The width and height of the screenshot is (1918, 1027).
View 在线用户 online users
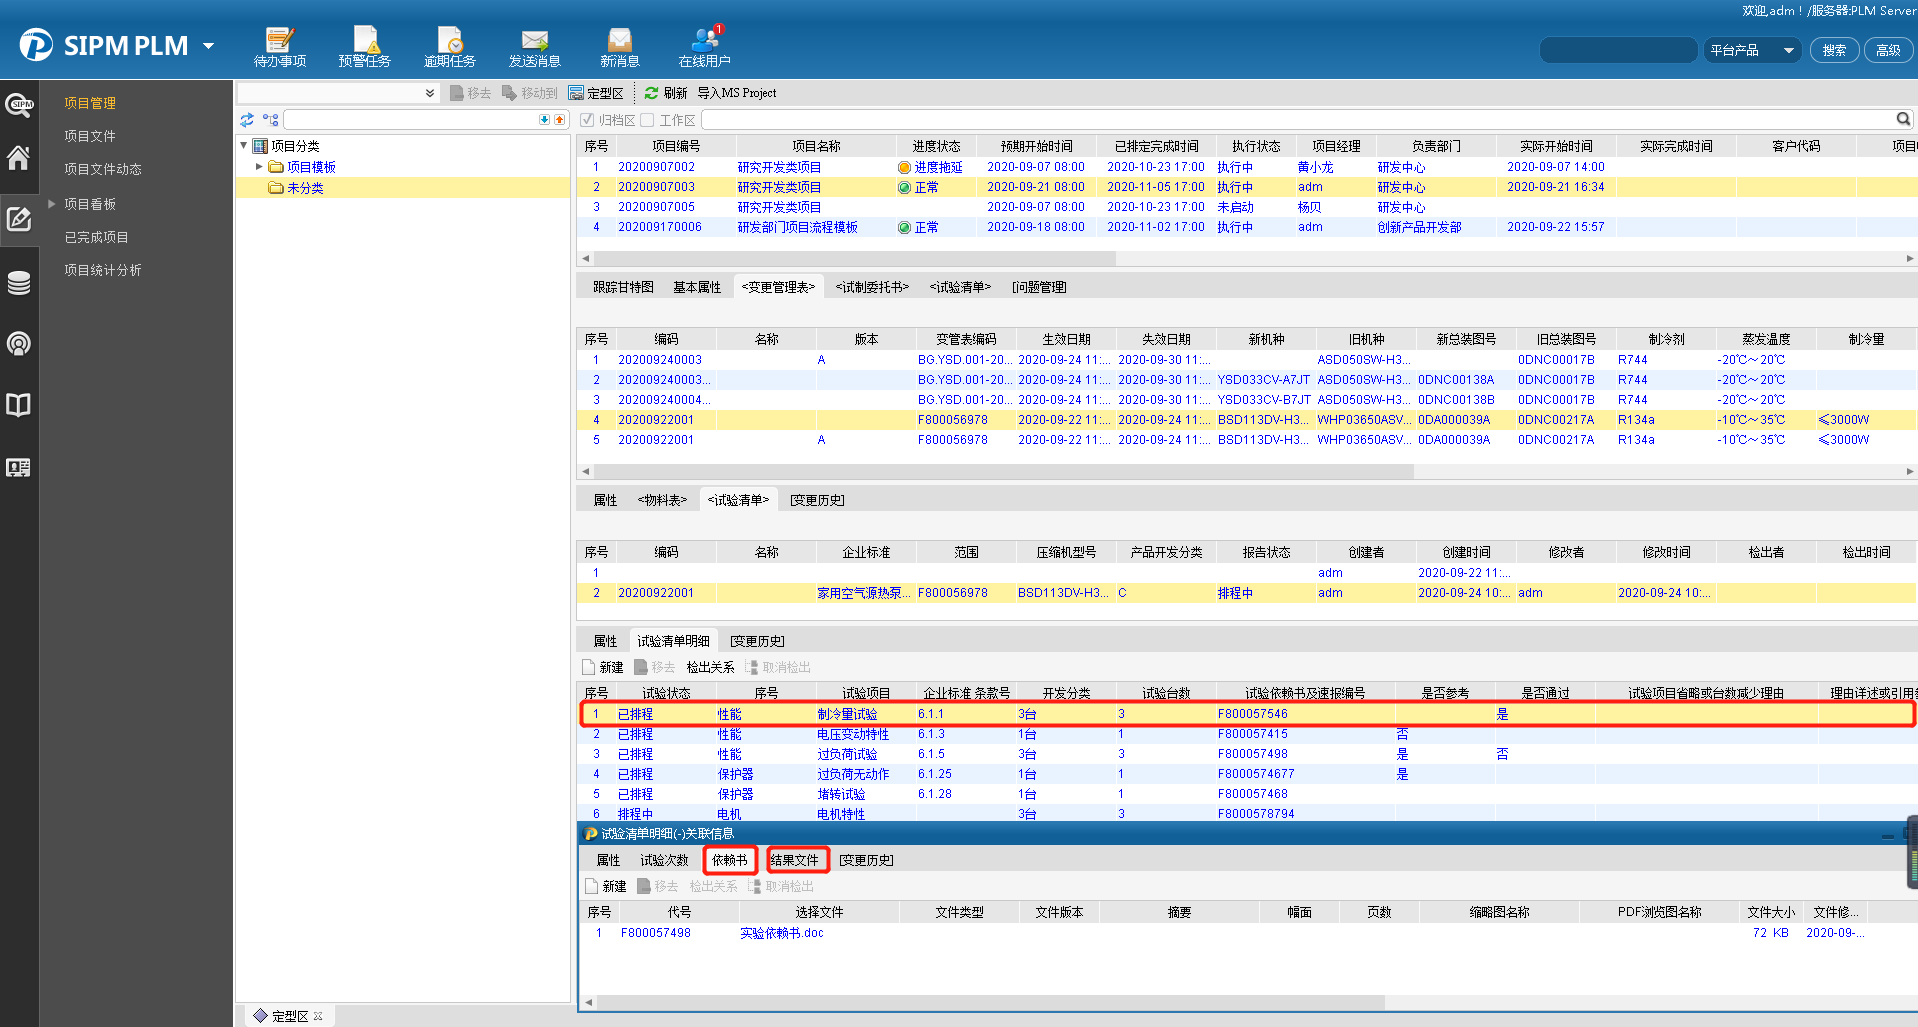click(x=704, y=47)
